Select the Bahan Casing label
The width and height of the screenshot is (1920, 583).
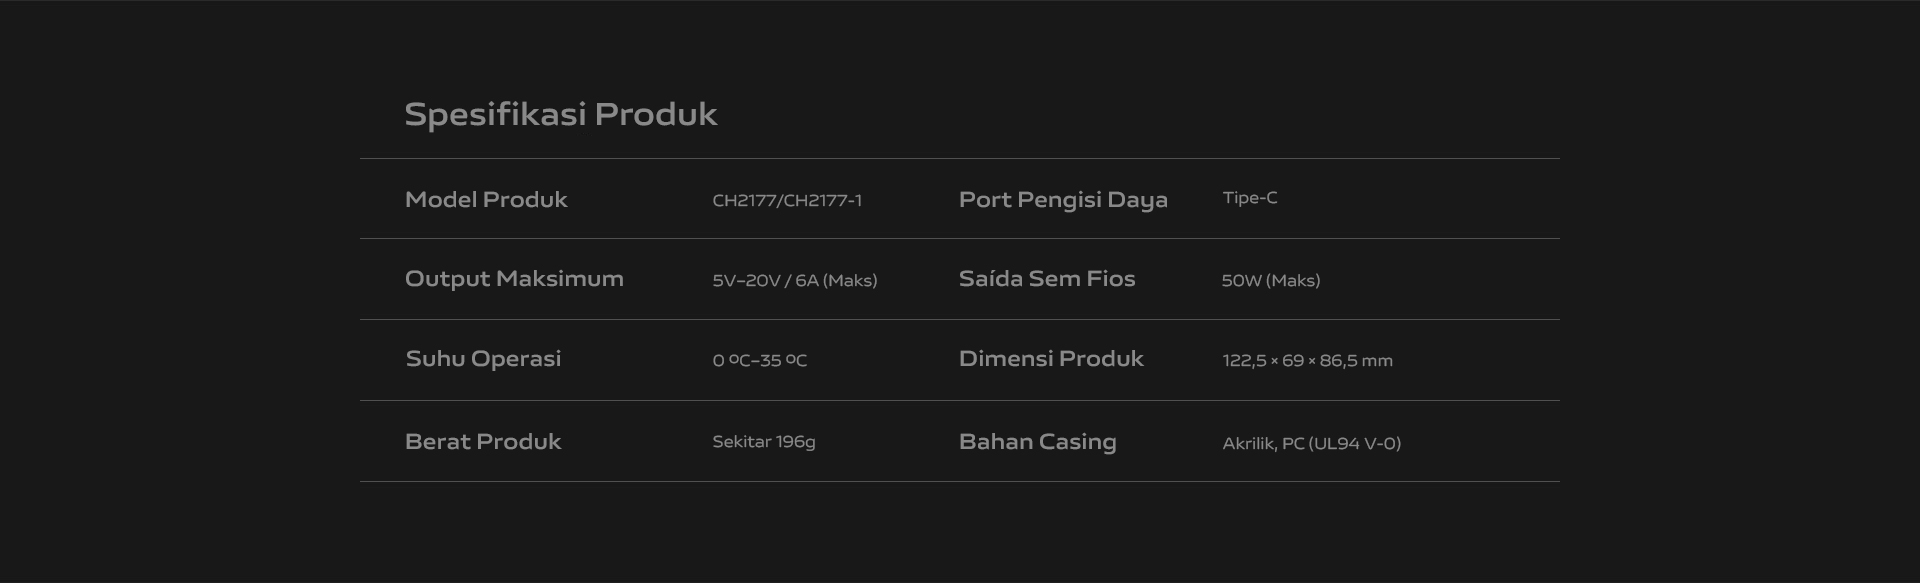1037,442
